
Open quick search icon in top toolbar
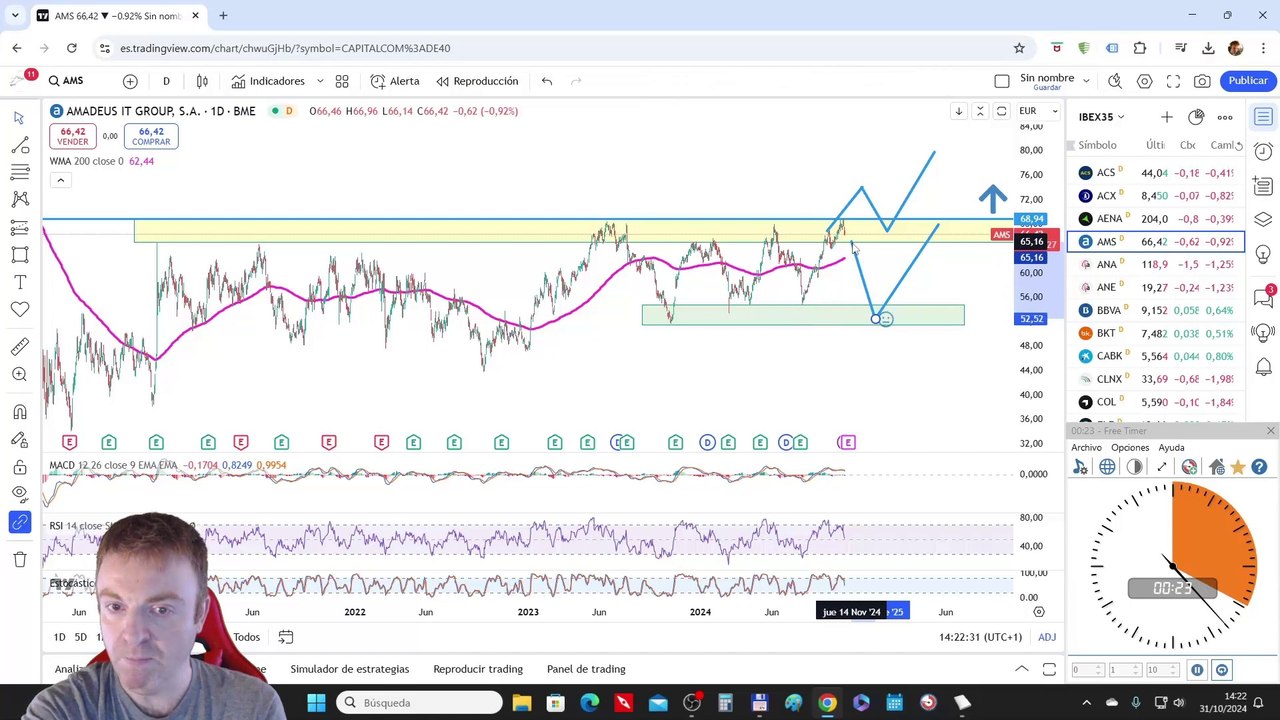1115,81
